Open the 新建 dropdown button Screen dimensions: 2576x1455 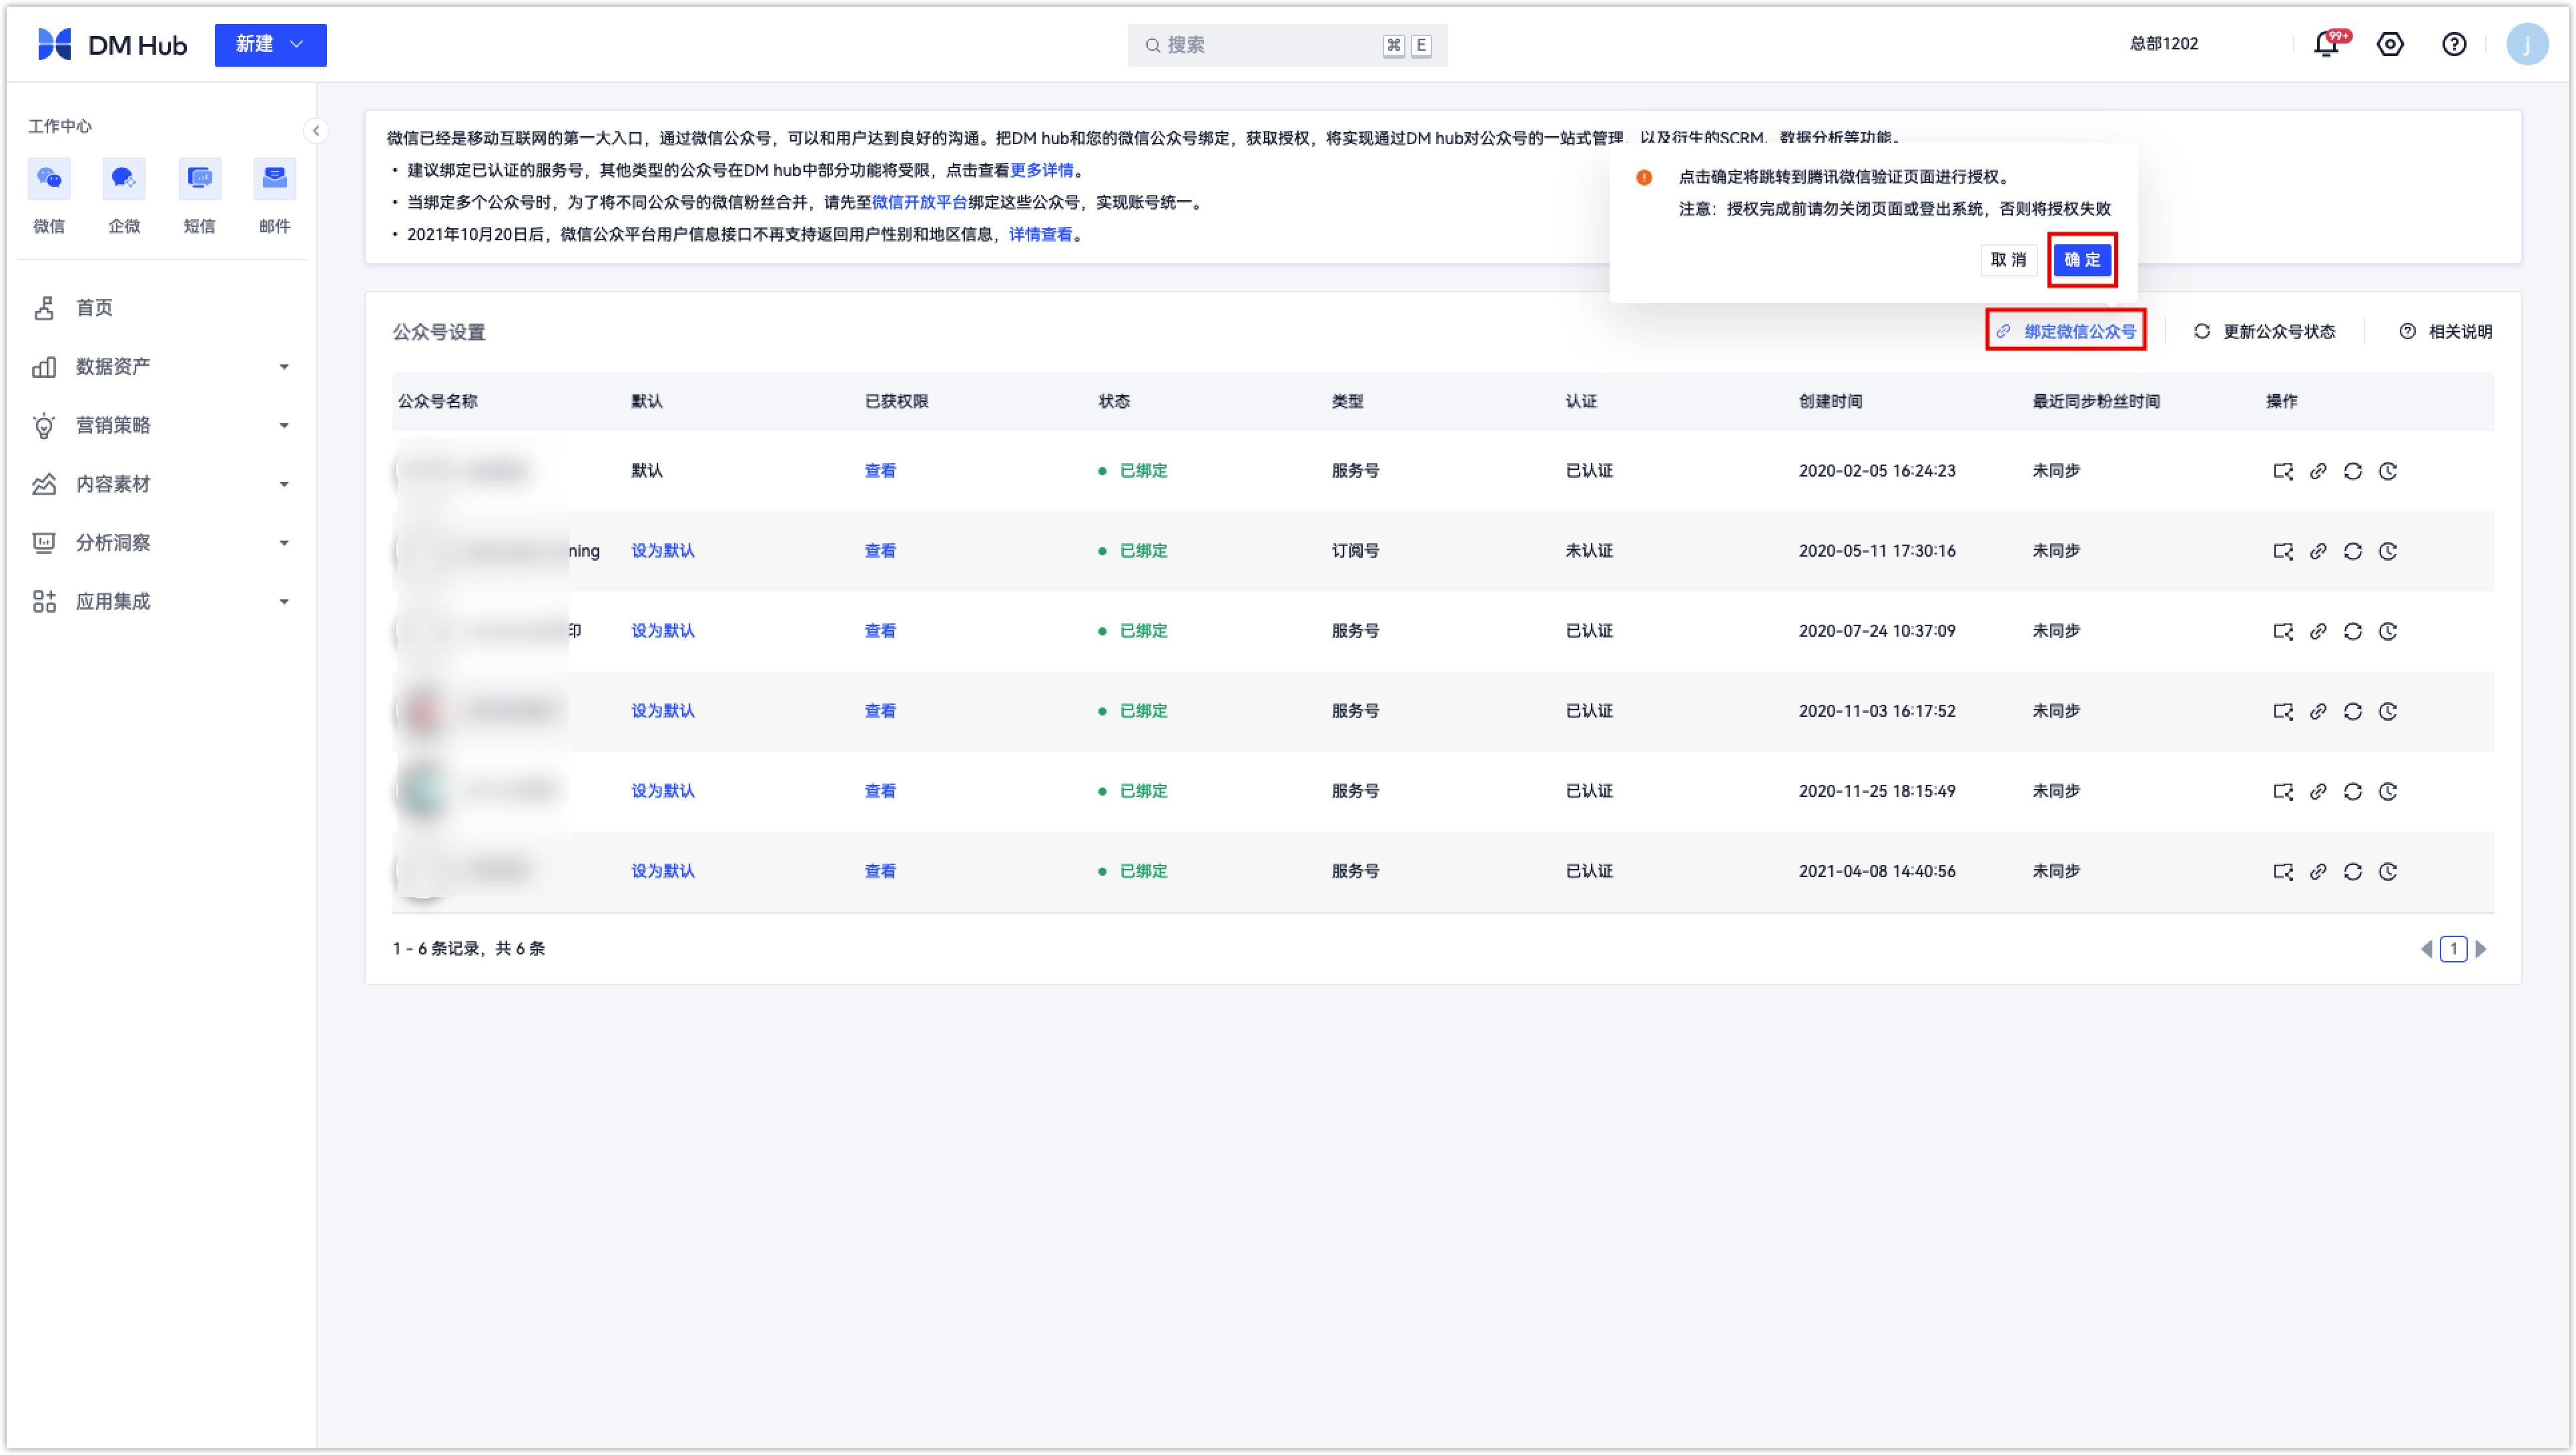[270, 45]
